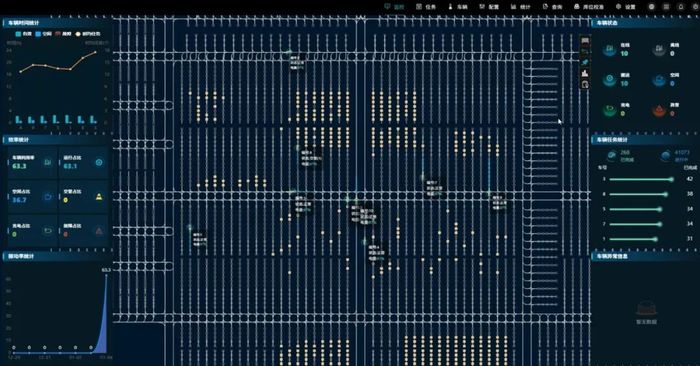Click the bottom icon in map floating toolbar
700x366 pixels.
coord(585,84)
